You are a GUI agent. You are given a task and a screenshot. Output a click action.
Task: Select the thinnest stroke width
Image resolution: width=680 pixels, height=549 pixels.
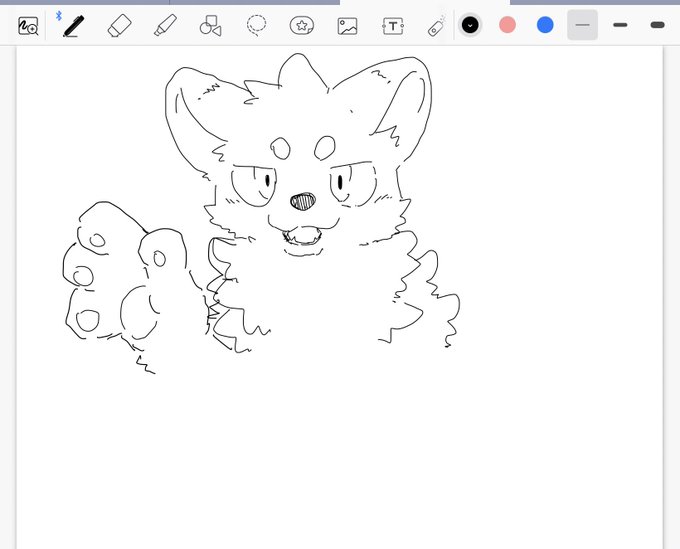582,25
